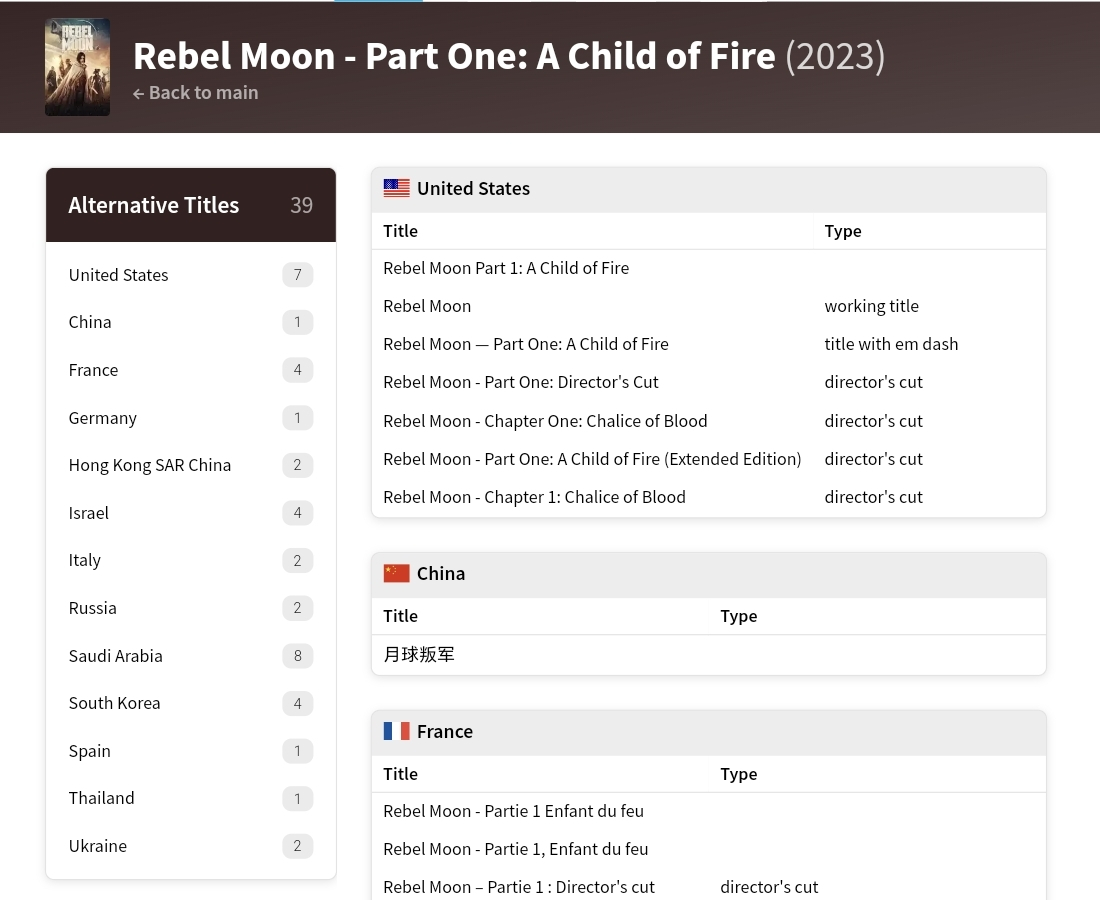Screen dimensions: 1100x900
Task: Click the France flag icon
Action: pyautogui.click(x=396, y=730)
